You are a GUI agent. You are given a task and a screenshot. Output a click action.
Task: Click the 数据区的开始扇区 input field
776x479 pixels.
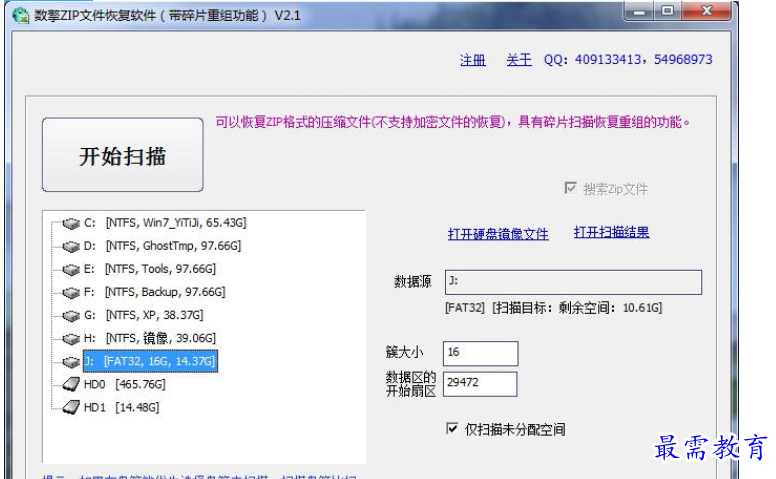(x=480, y=384)
